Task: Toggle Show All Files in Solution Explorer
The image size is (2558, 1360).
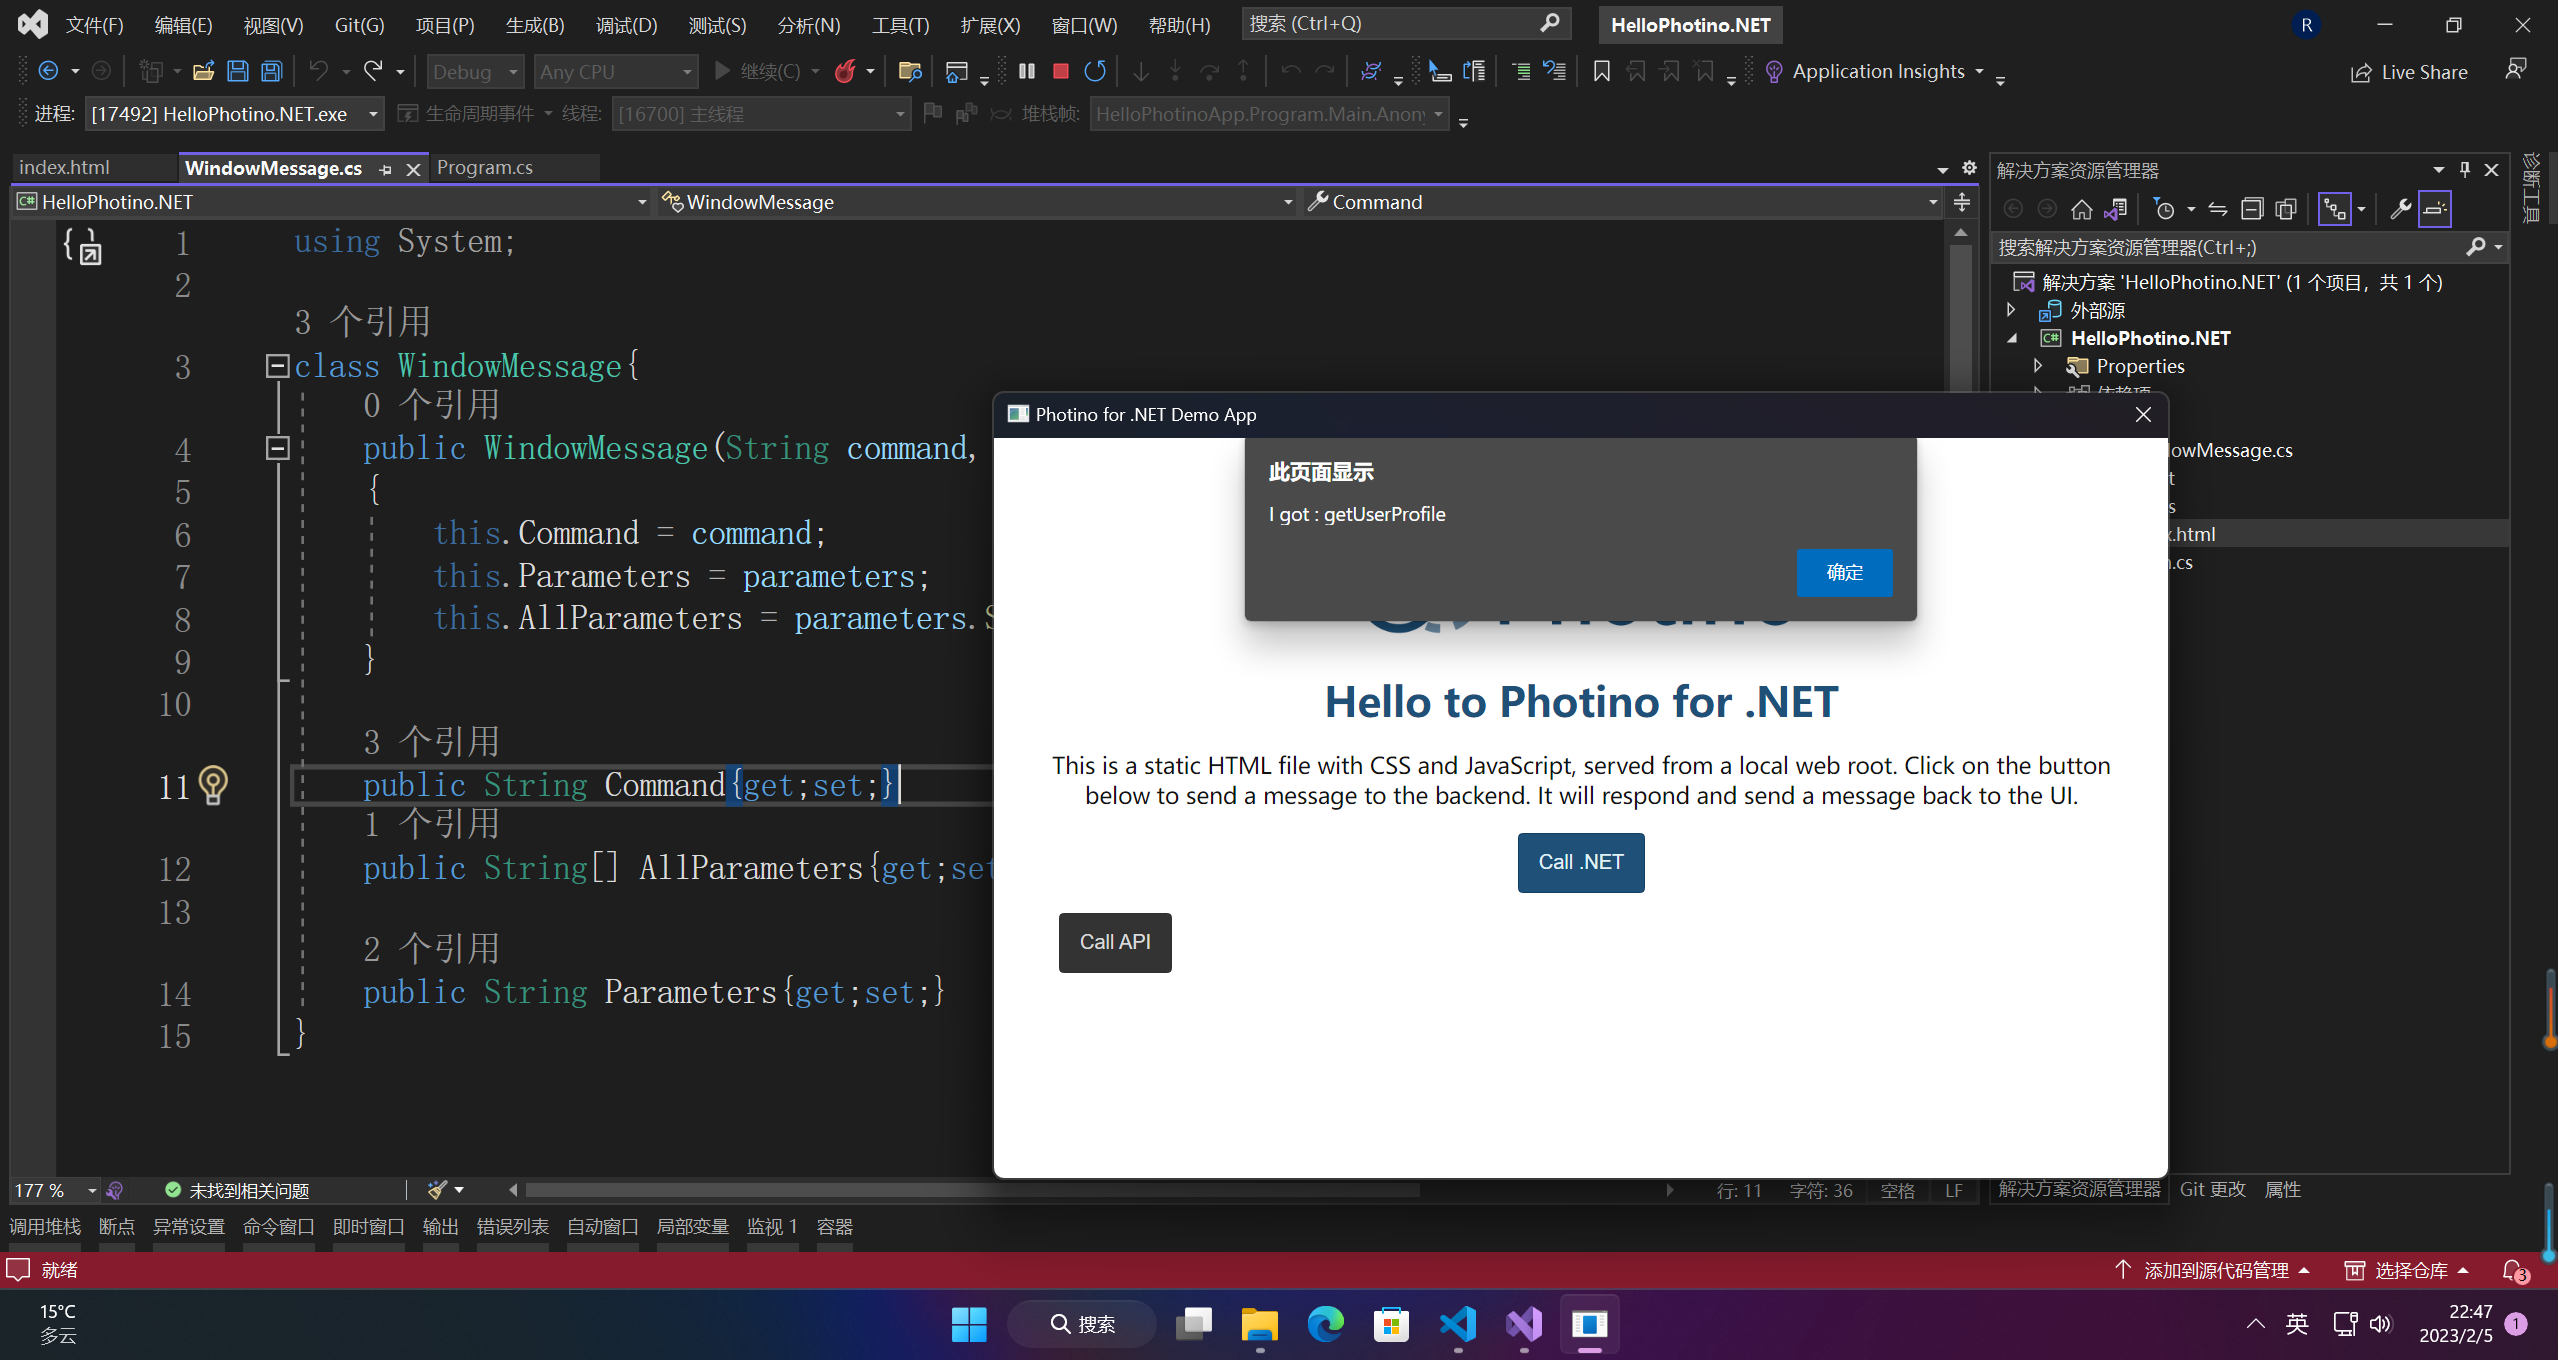Action: (2287, 208)
